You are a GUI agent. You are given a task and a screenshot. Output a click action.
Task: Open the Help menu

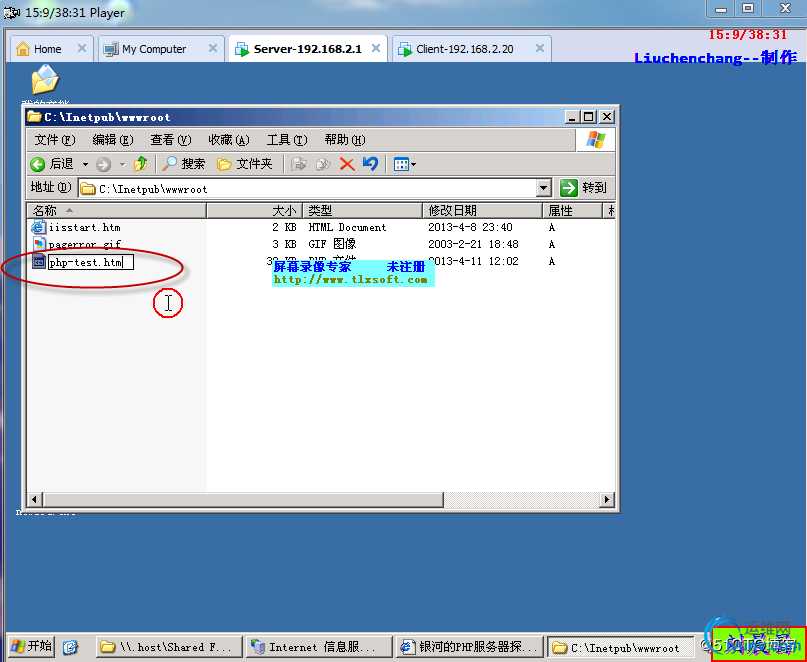click(345, 140)
